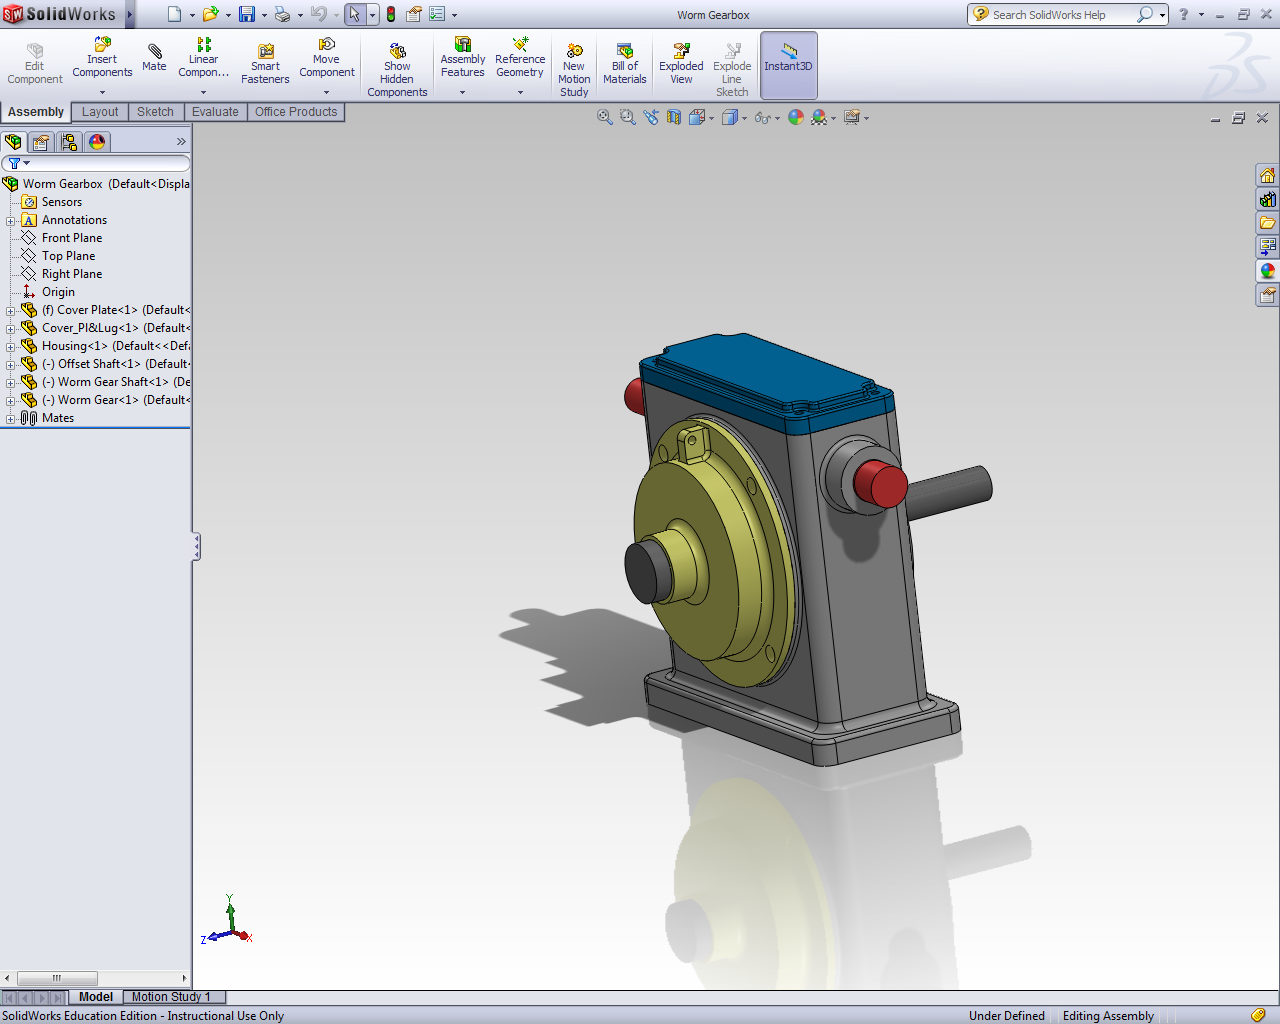Click the feature tree filter field
This screenshot has height=1024, width=1280.
click(x=96, y=163)
